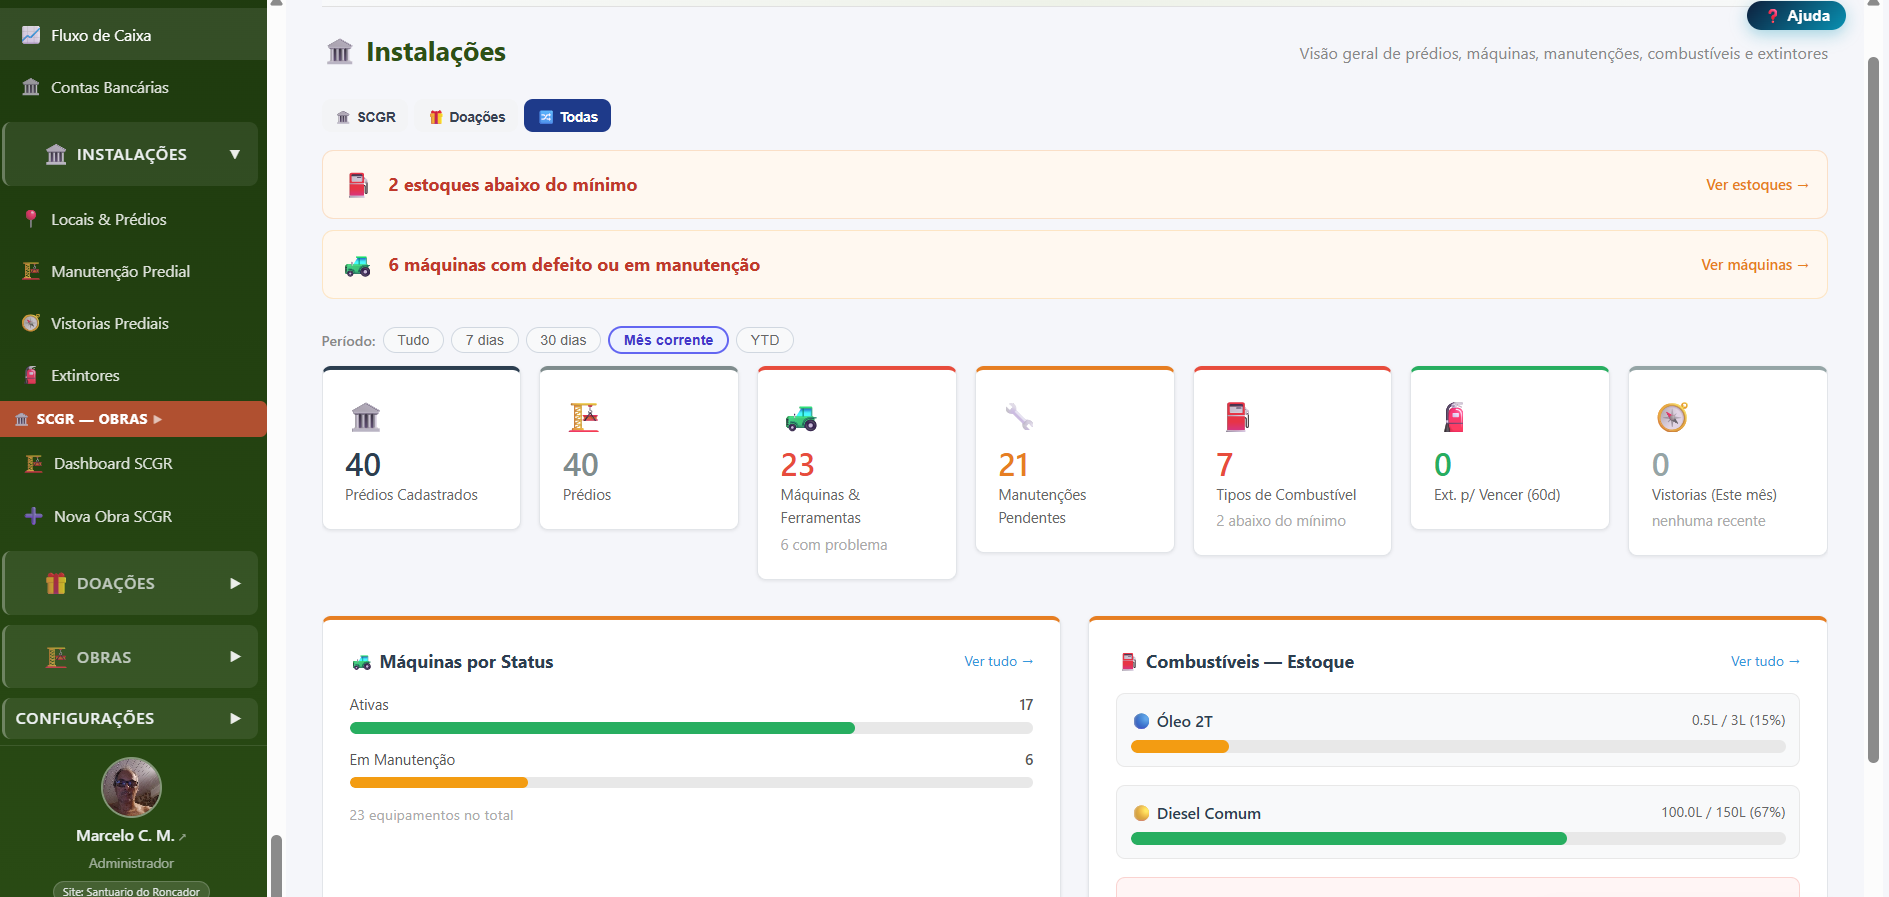Expand the CONFIGURAÇÕES sidebar section

(x=130, y=718)
